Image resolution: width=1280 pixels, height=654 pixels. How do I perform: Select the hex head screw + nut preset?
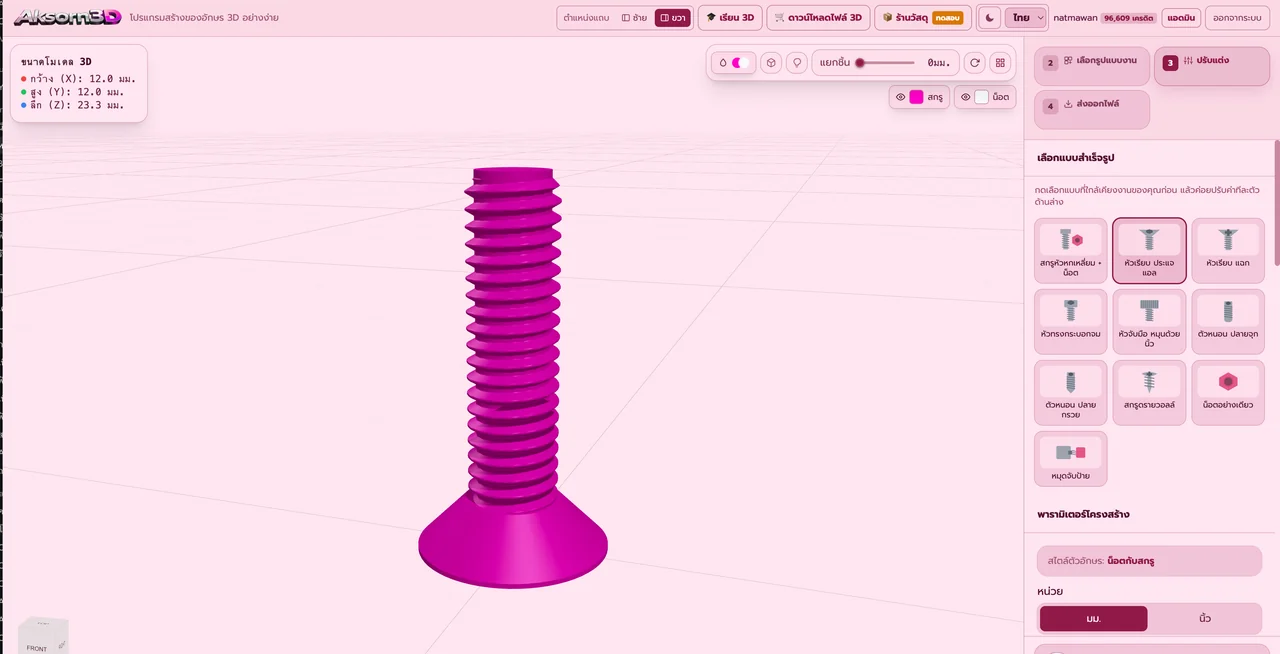click(x=1071, y=251)
